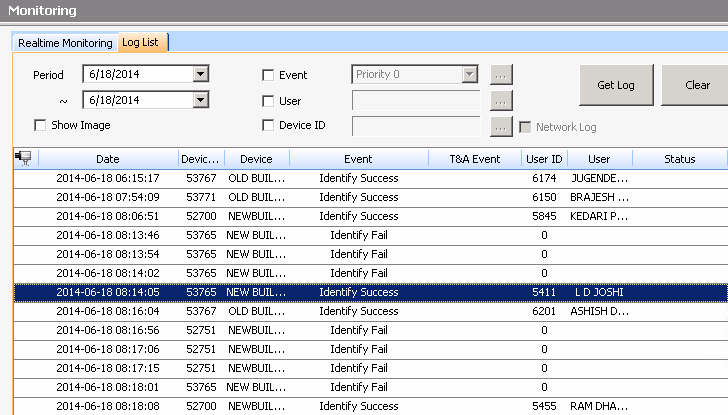Open the Period end date dropdown

point(200,99)
